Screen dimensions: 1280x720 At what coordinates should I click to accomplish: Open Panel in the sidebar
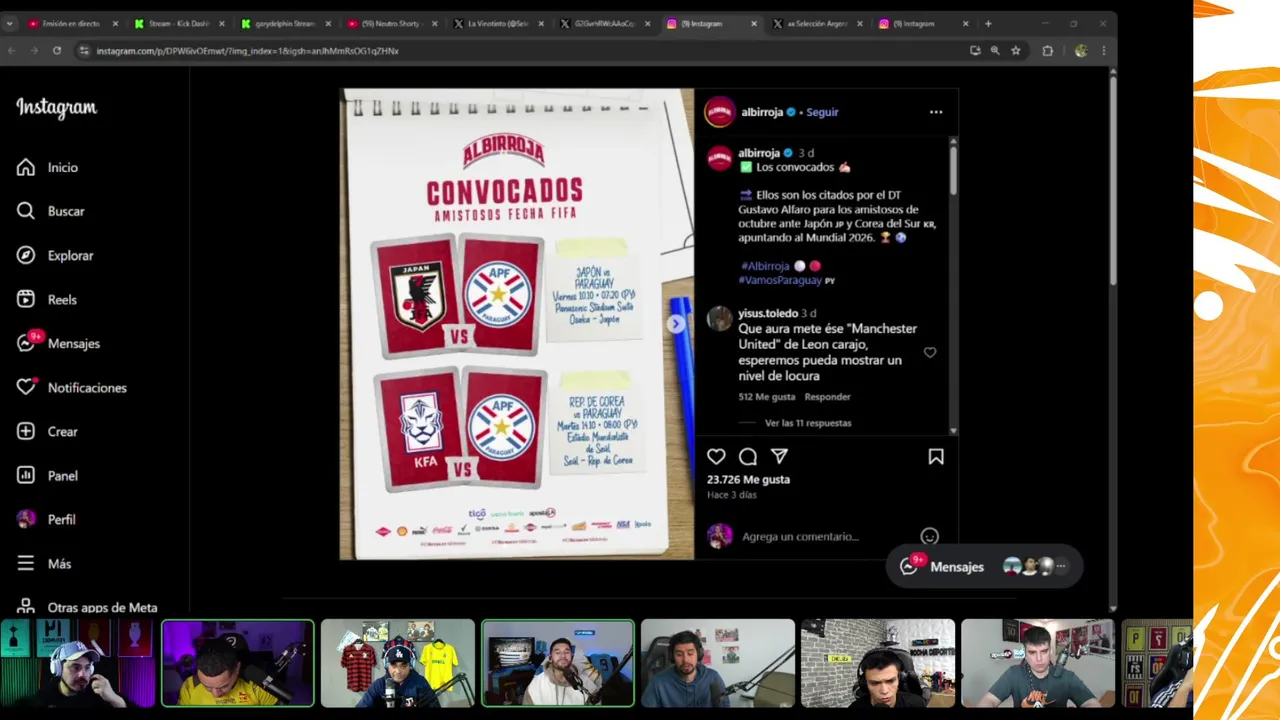47,475
